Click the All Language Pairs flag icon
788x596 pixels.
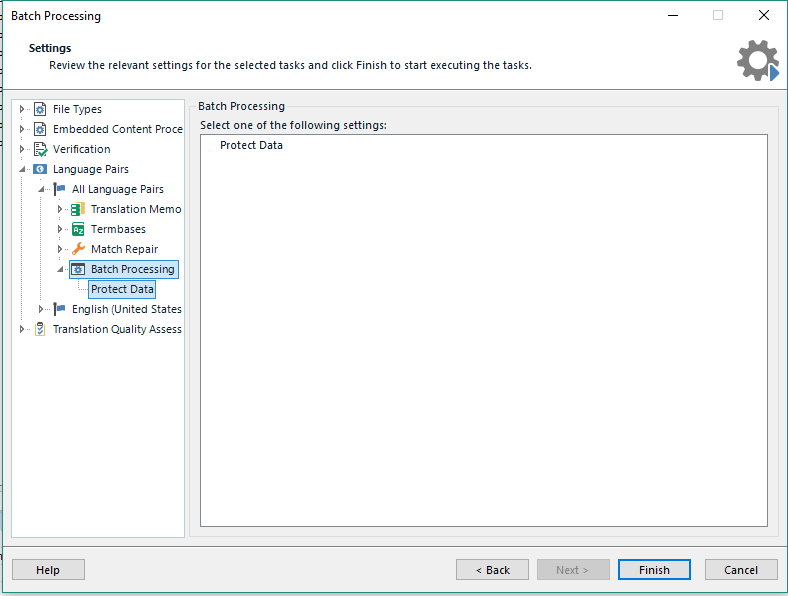point(59,189)
